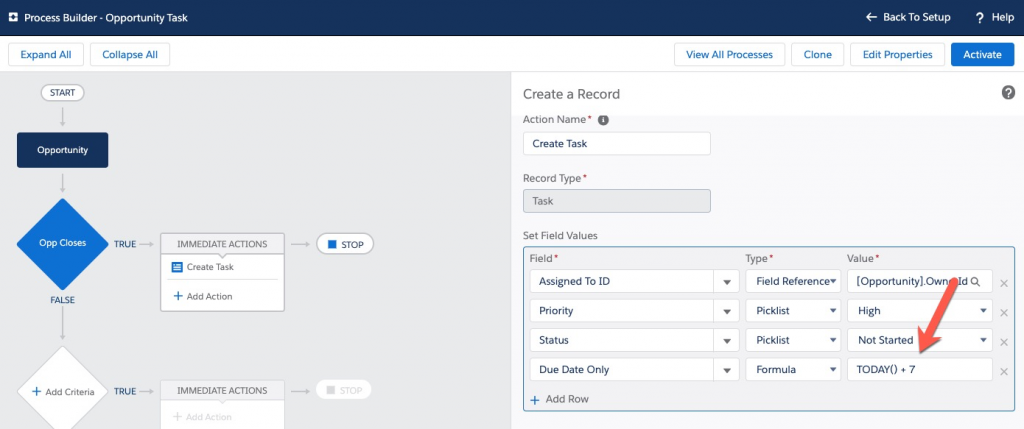This screenshot has height=429, width=1024.
Task: Click the help question mark icon in panel
Action: point(1008,93)
